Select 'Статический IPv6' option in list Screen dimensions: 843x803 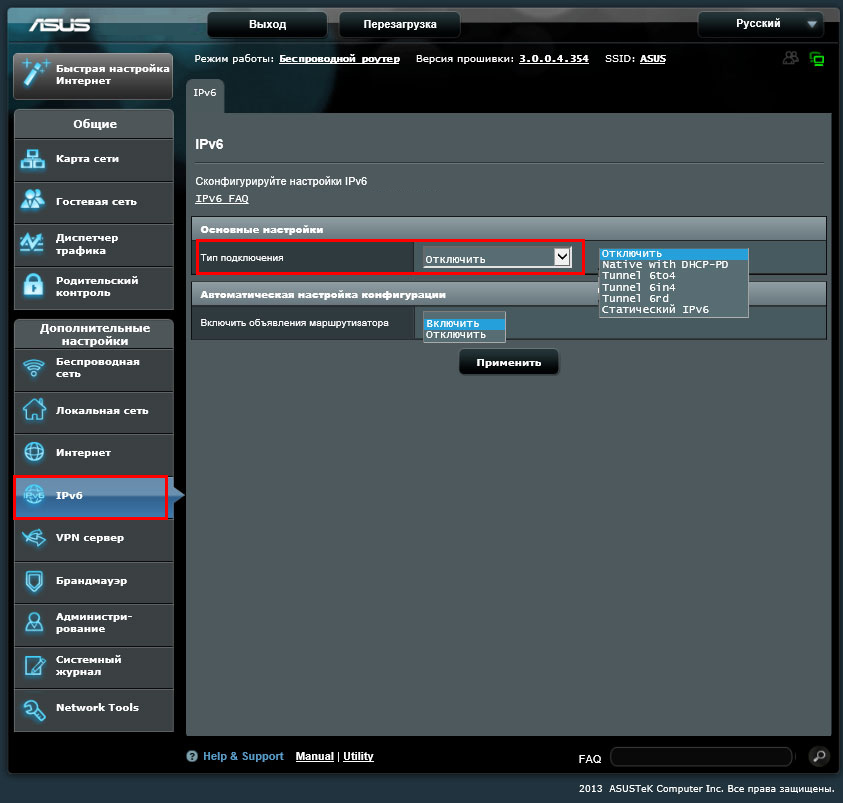pos(655,310)
